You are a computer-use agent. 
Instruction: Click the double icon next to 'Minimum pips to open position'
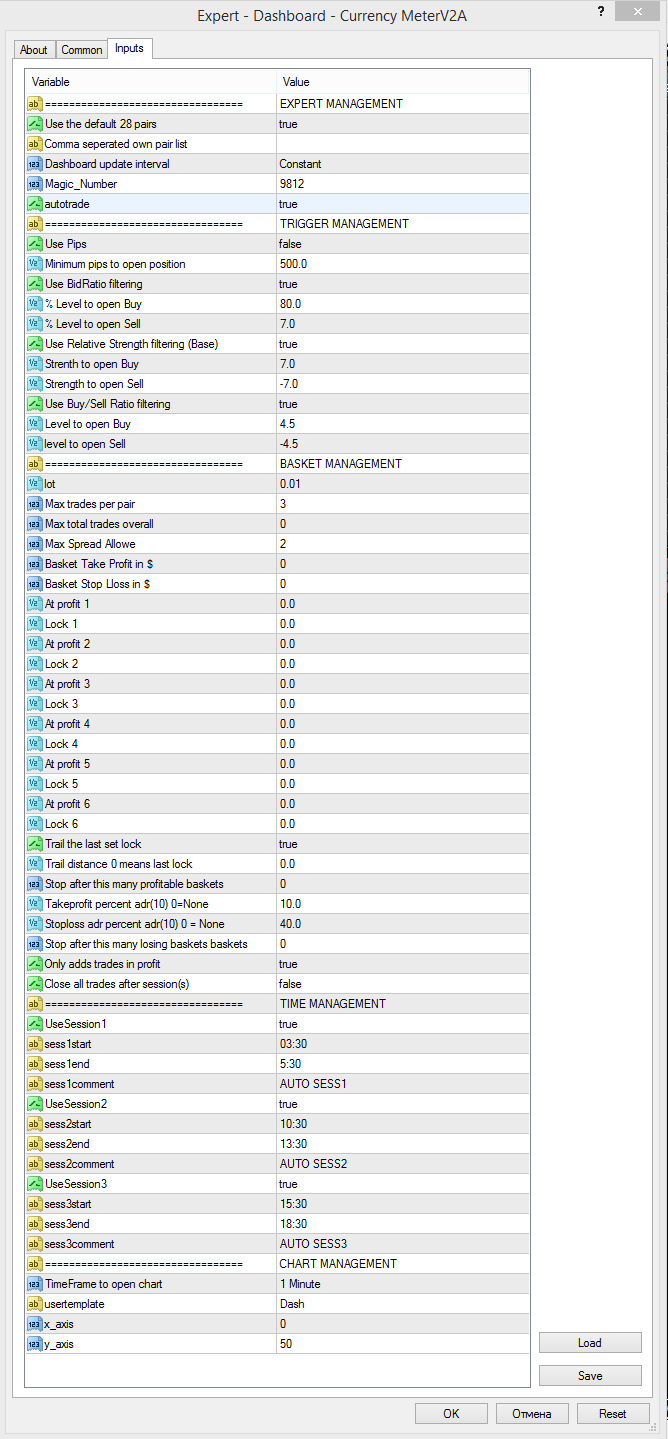coord(34,264)
